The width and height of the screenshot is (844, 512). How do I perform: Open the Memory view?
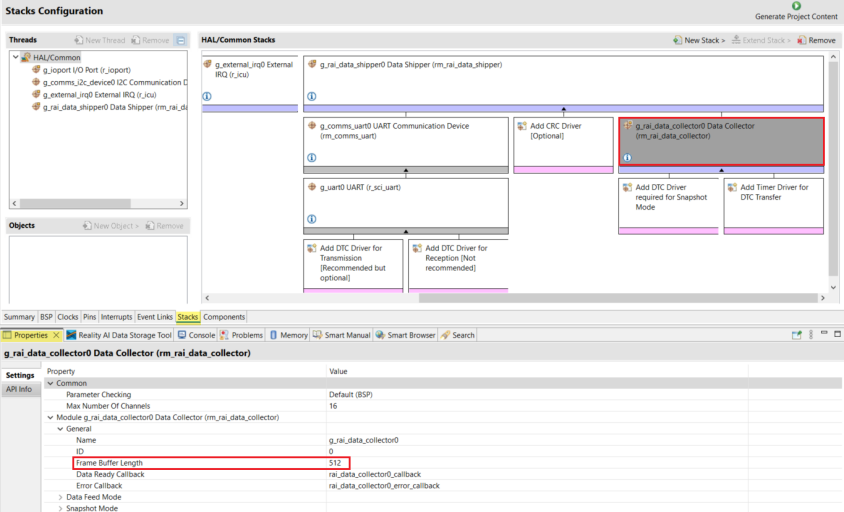pyautogui.click(x=289, y=335)
